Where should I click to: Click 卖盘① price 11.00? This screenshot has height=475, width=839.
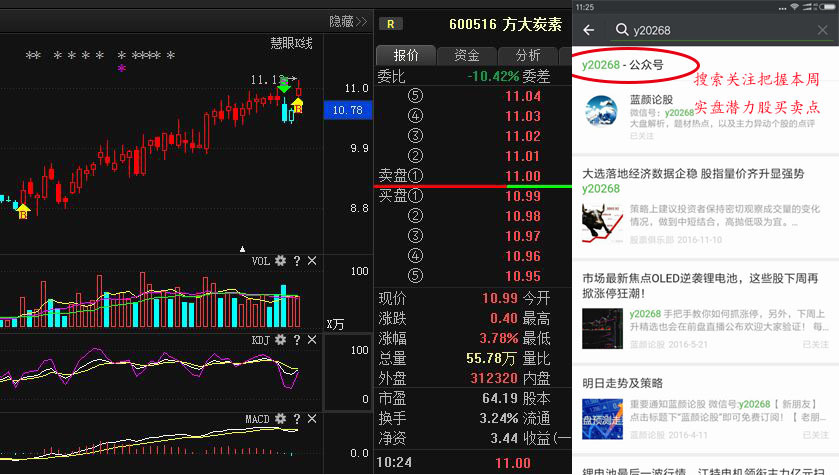point(523,176)
